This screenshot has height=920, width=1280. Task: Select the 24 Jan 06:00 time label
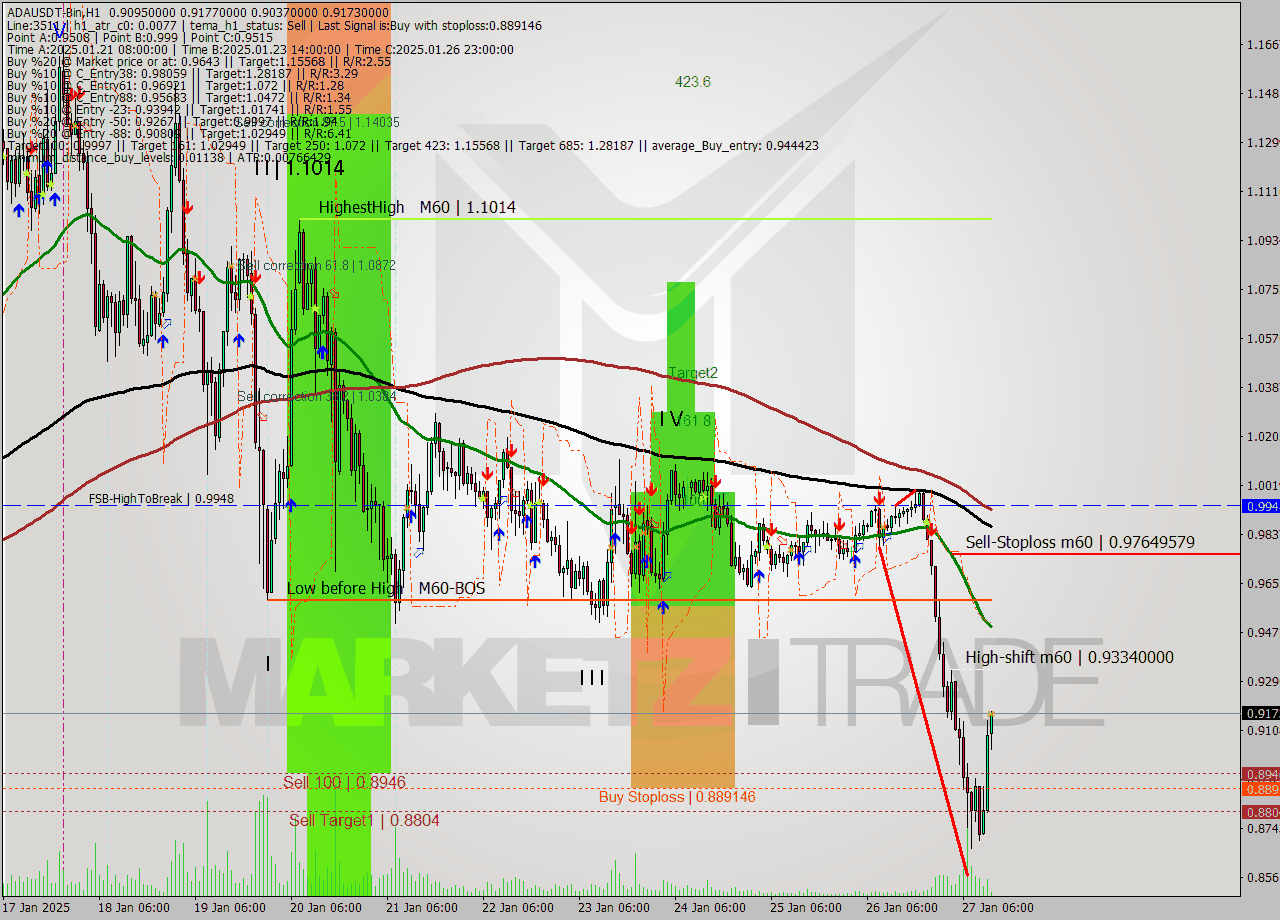(x=709, y=908)
